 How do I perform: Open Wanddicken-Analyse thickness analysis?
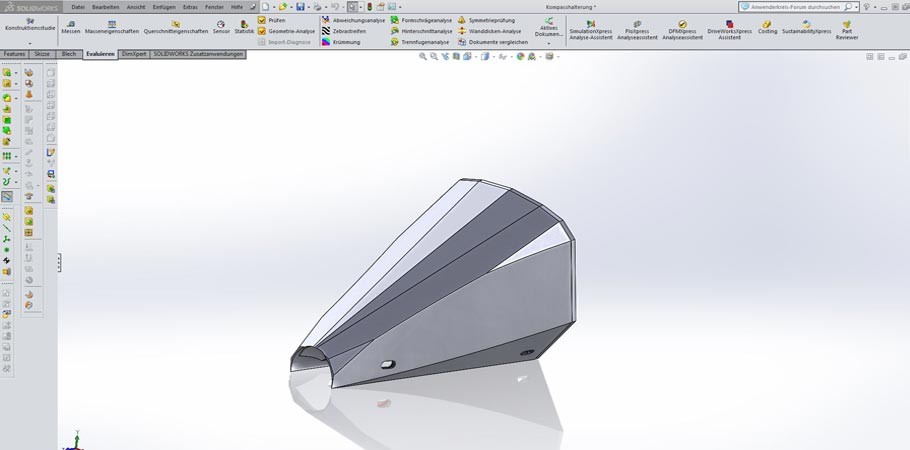[x=489, y=31]
